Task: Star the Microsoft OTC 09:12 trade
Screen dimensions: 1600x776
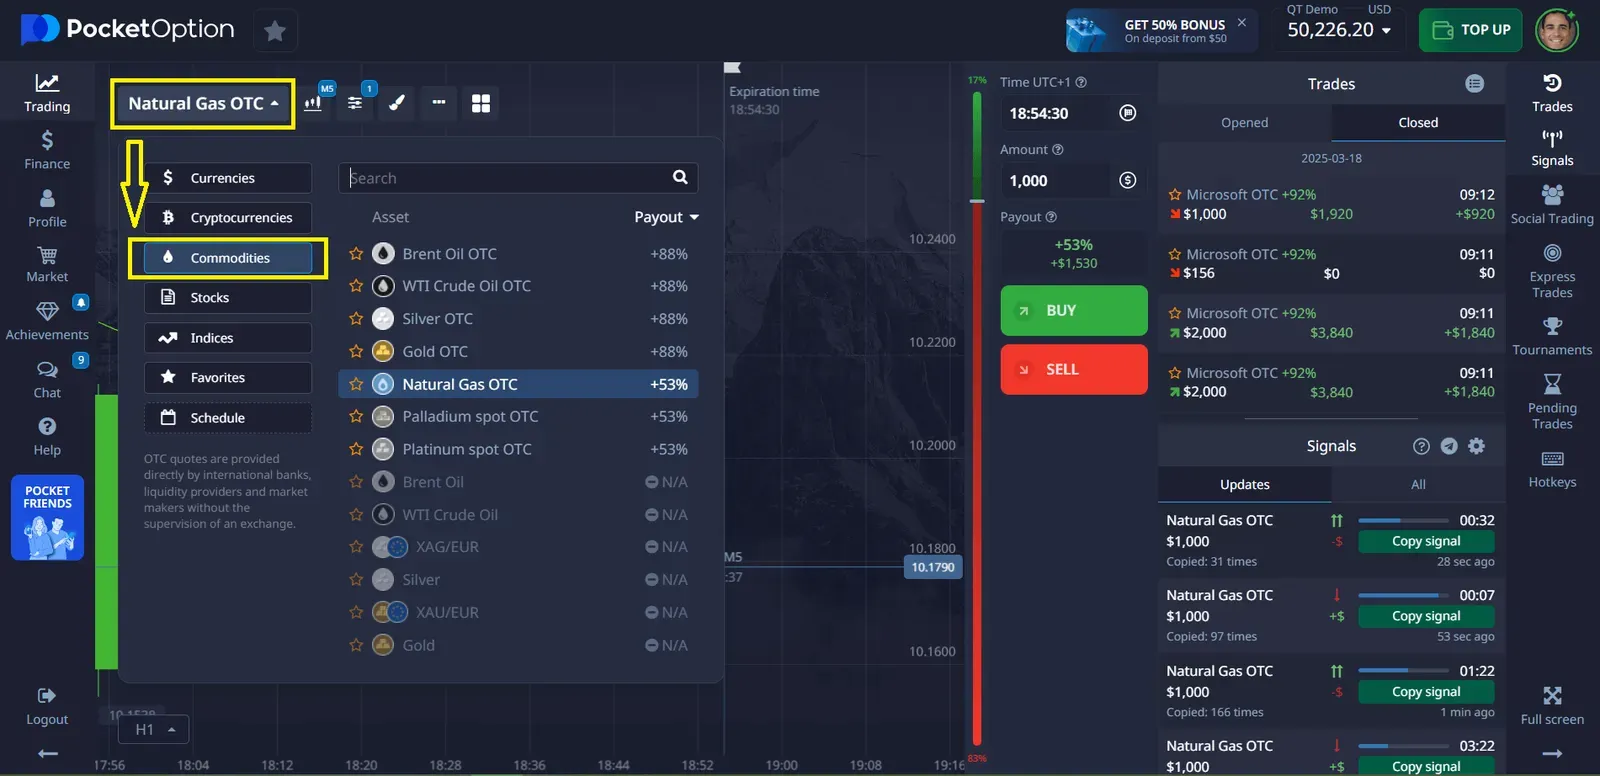Action: [x=1175, y=195]
